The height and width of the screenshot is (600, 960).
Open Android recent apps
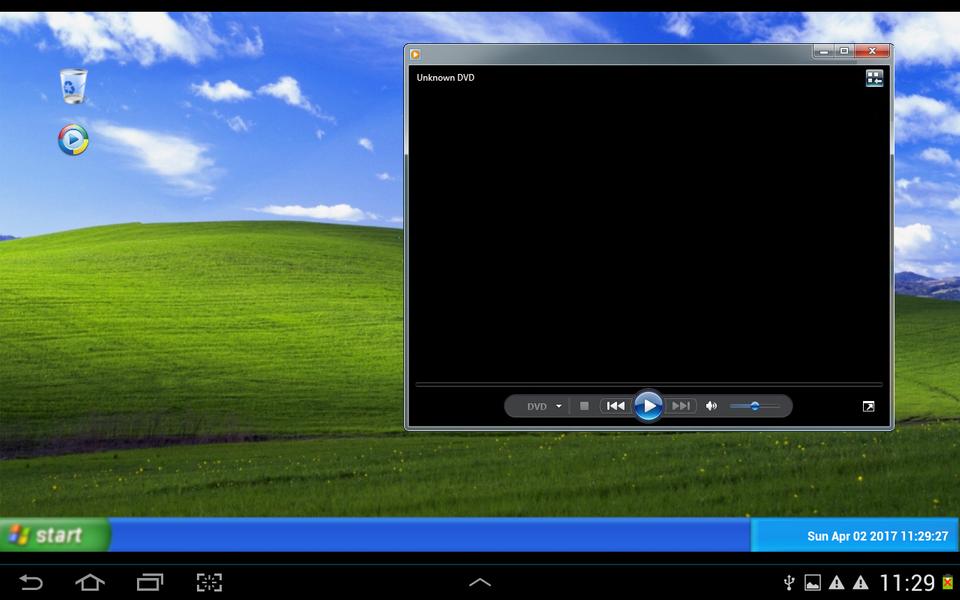click(x=150, y=582)
